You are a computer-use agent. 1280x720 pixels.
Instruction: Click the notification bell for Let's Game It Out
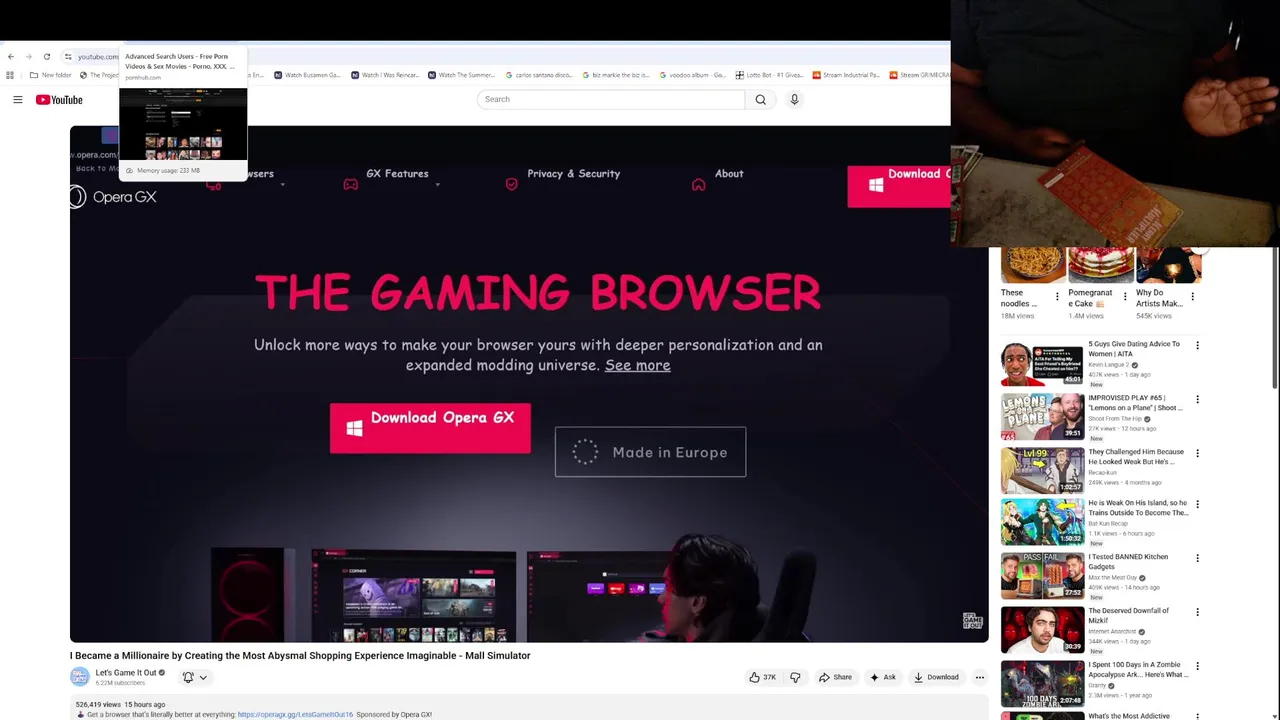(x=188, y=677)
